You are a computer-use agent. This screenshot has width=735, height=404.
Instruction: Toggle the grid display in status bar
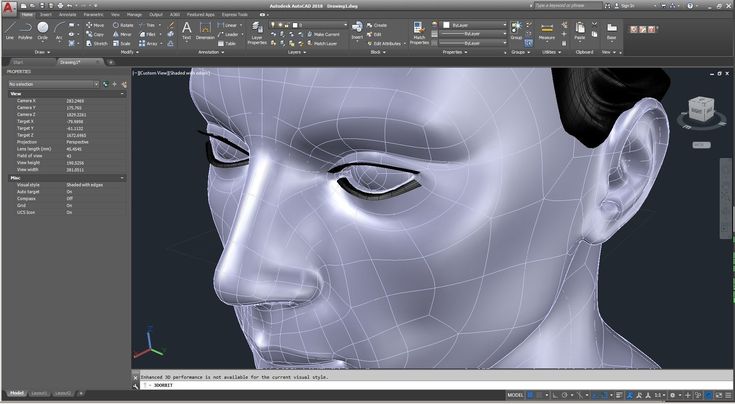pyautogui.click(x=530, y=396)
